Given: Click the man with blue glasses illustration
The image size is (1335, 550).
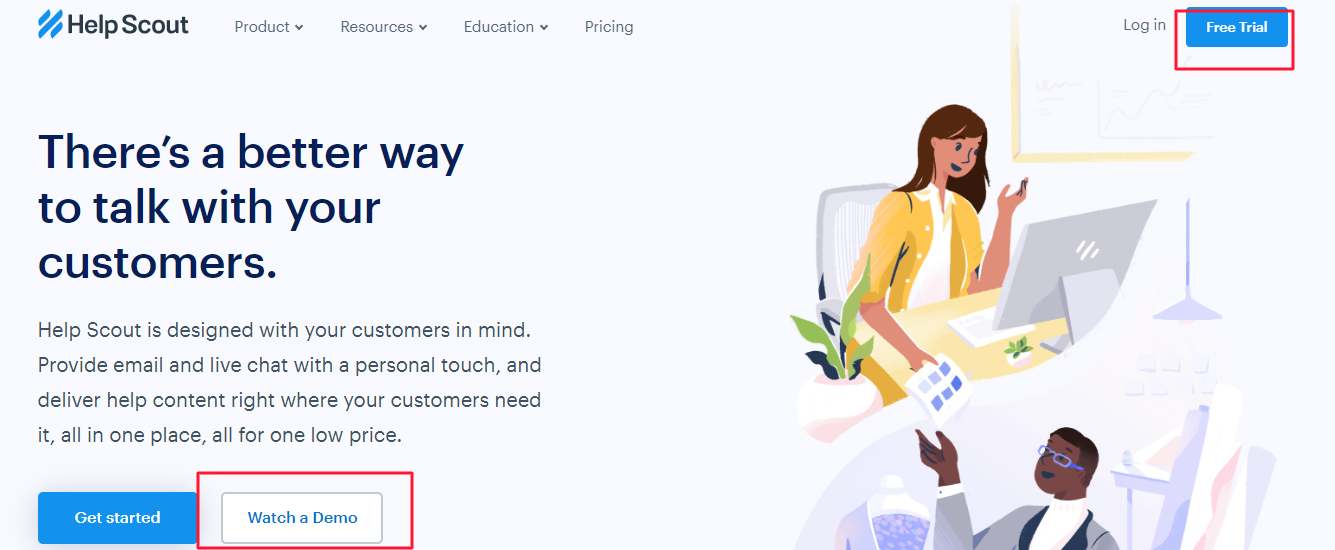Looking at the screenshot, I should (x=1040, y=490).
